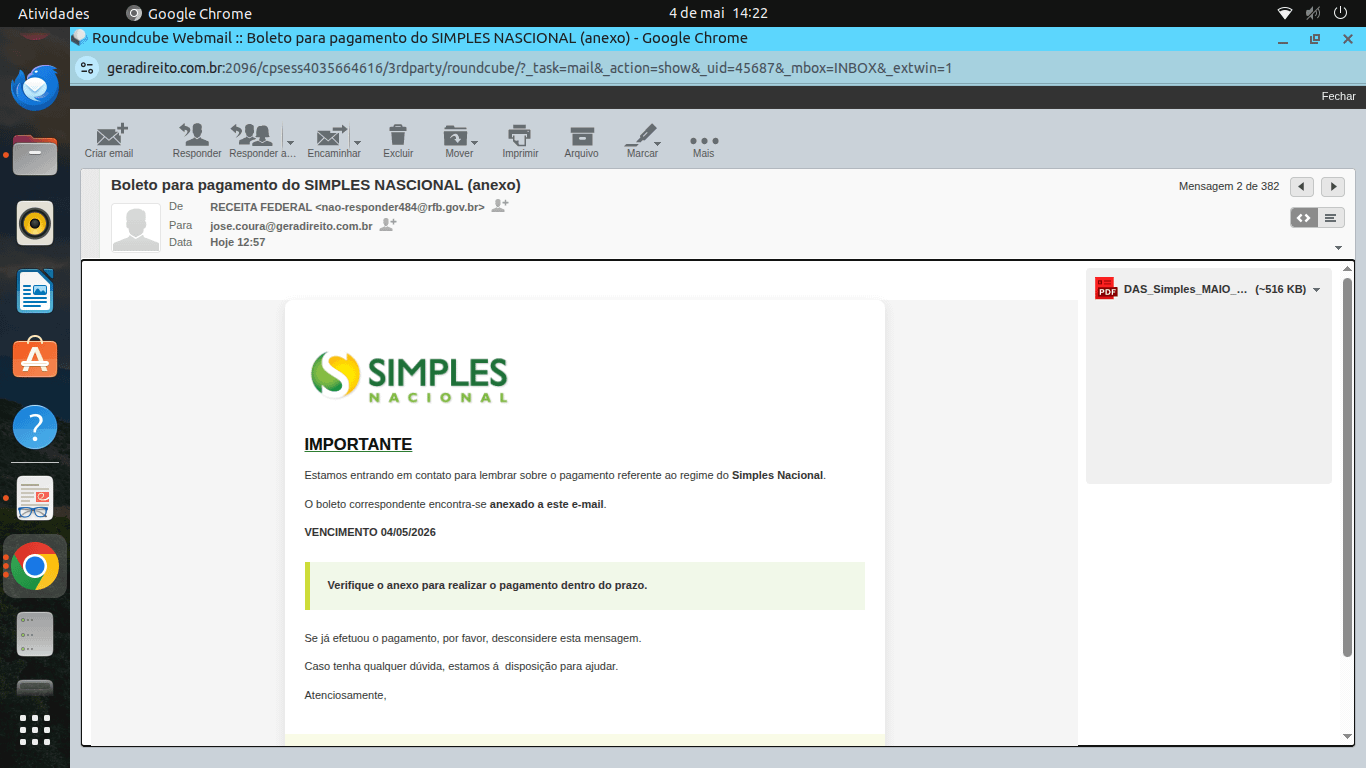Click the 'Verifique o anexo' notice text

[x=487, y=585]
